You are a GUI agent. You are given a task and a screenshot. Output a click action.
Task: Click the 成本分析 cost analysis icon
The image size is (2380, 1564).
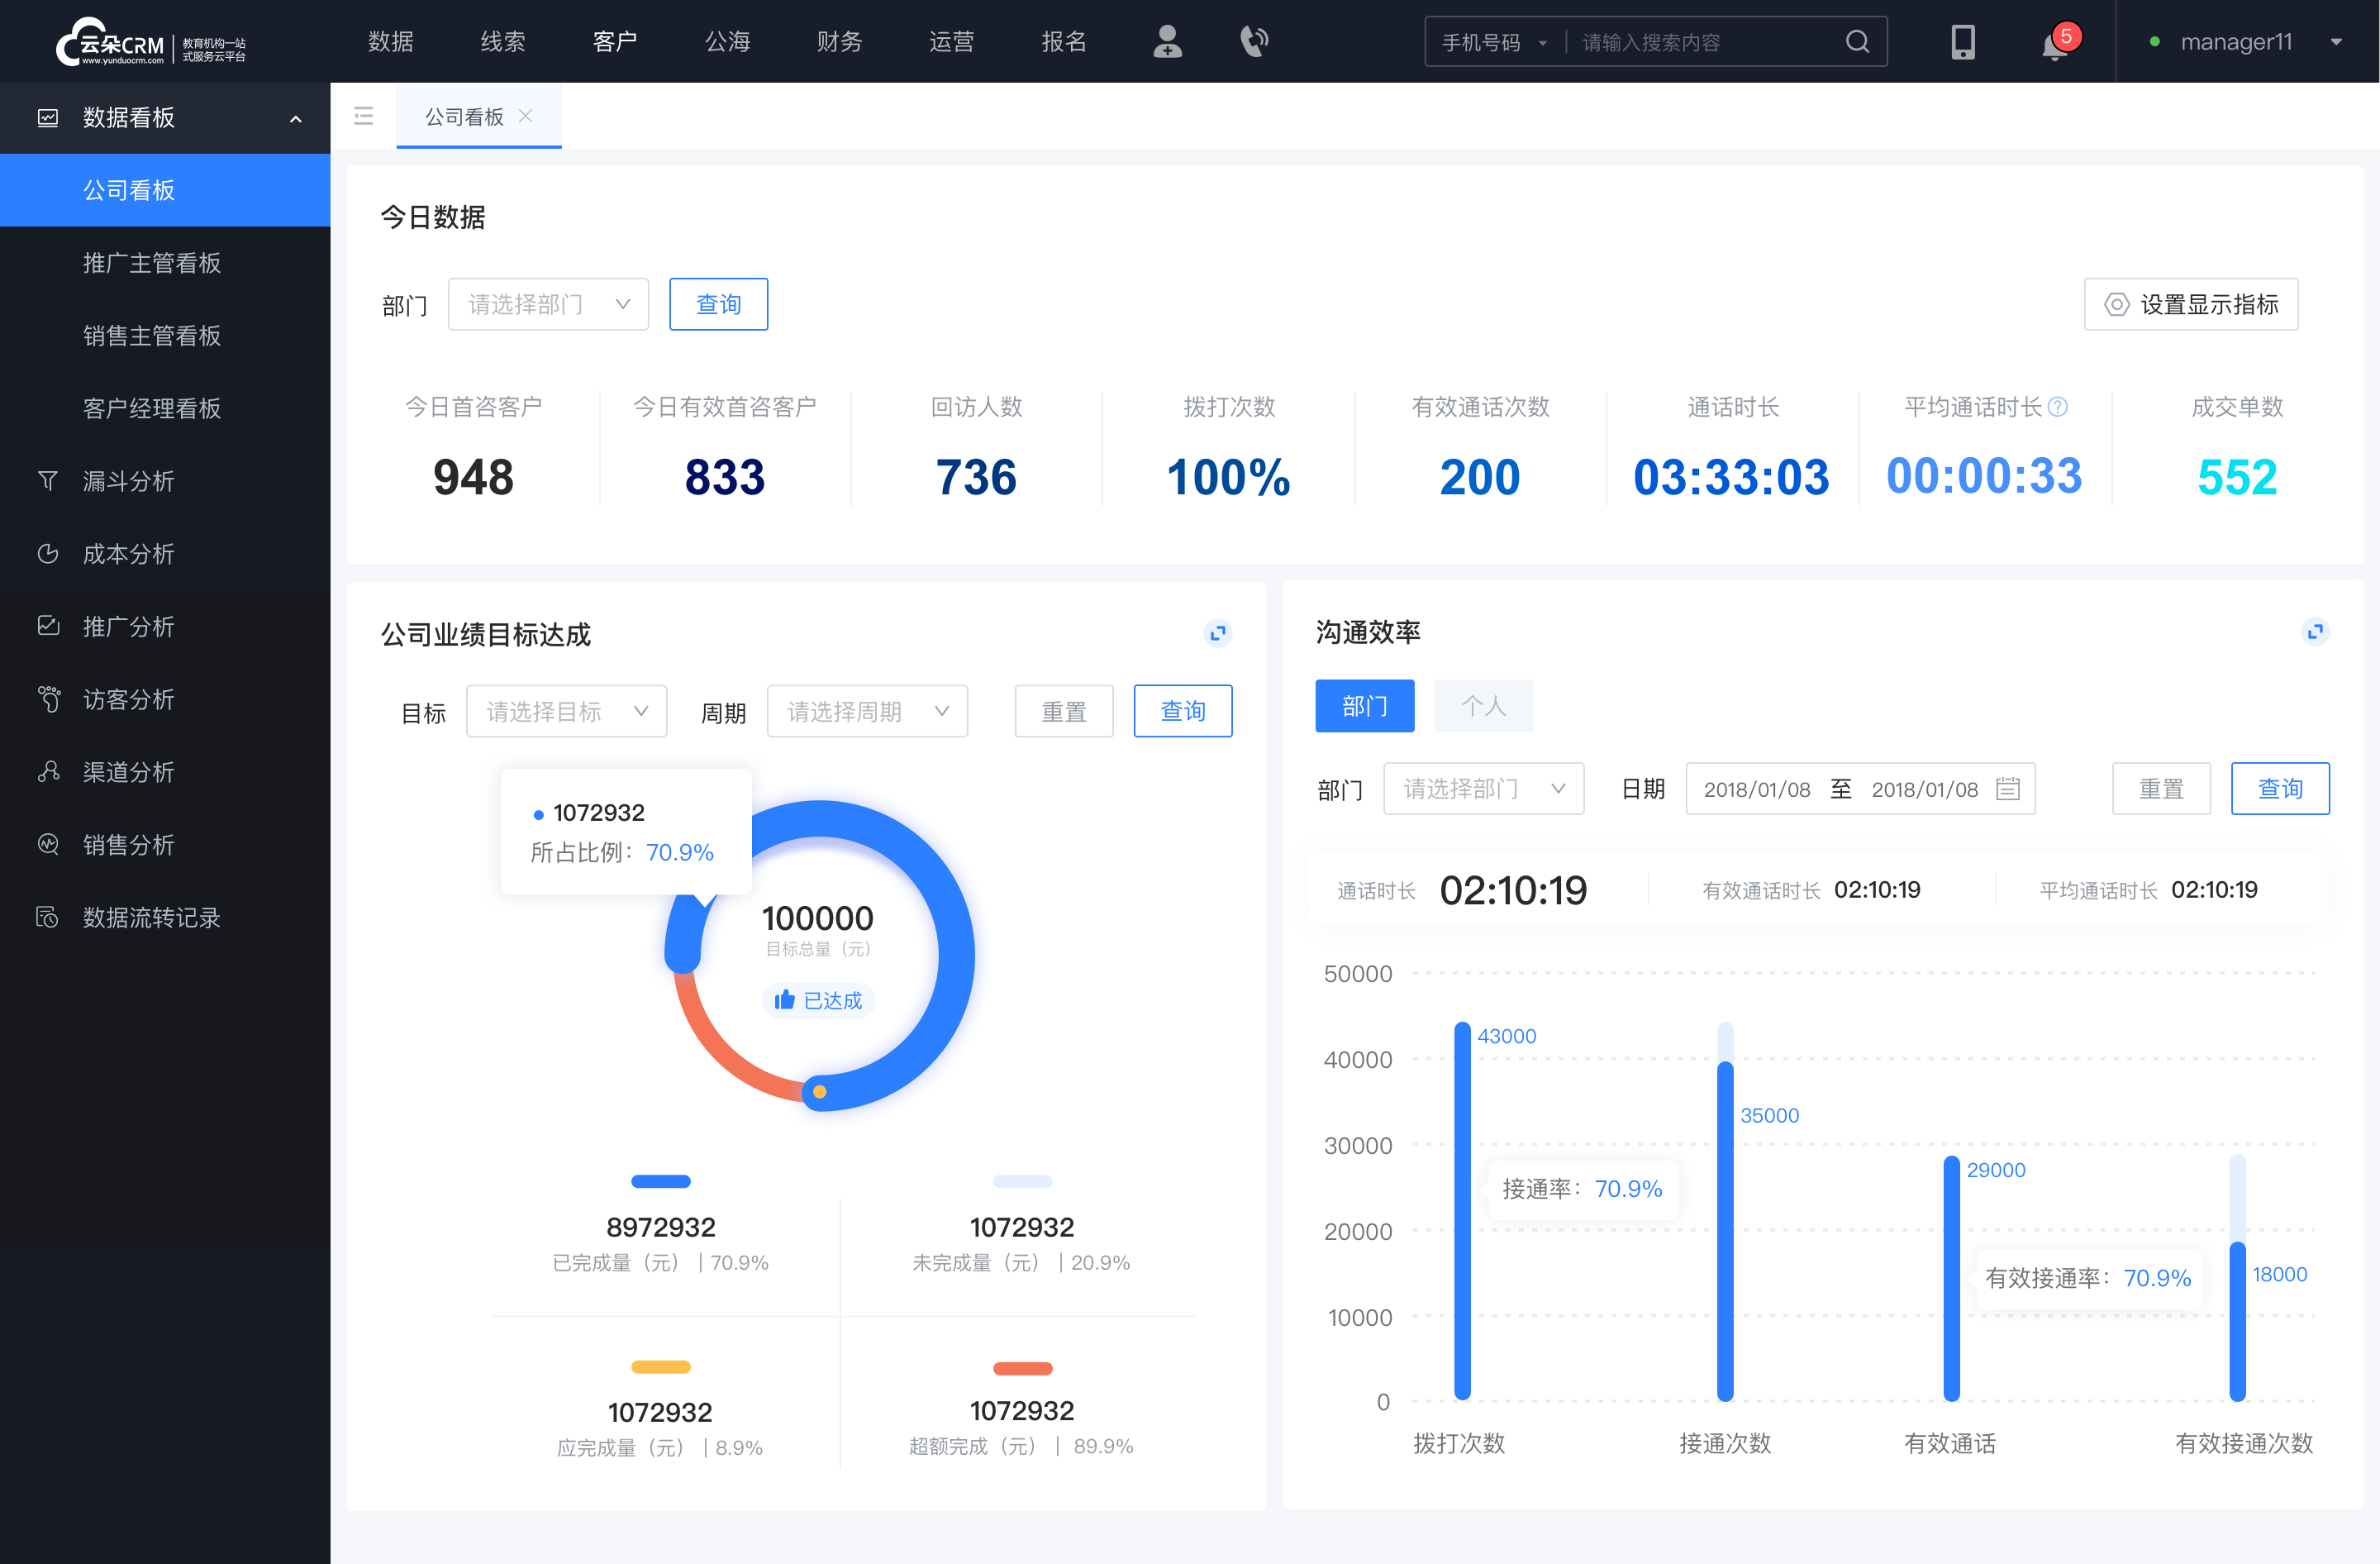point(47,551)
